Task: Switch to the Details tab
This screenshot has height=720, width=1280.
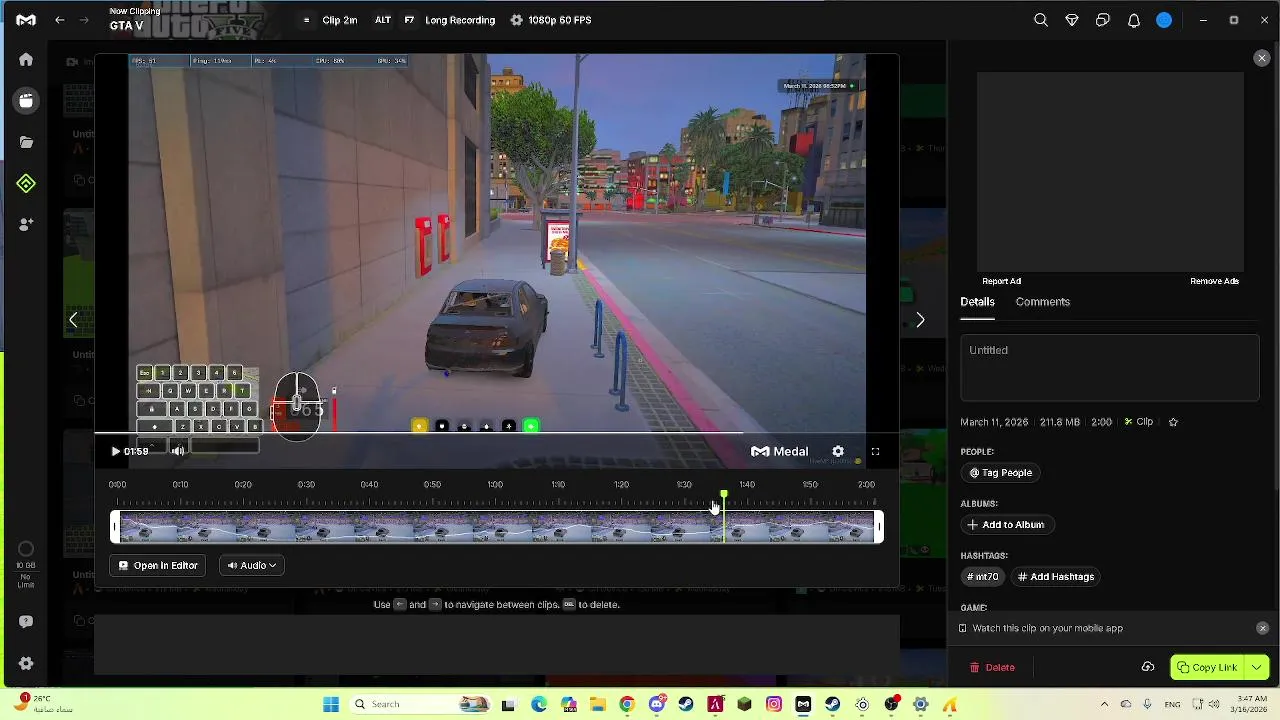Action: [977, 302]
